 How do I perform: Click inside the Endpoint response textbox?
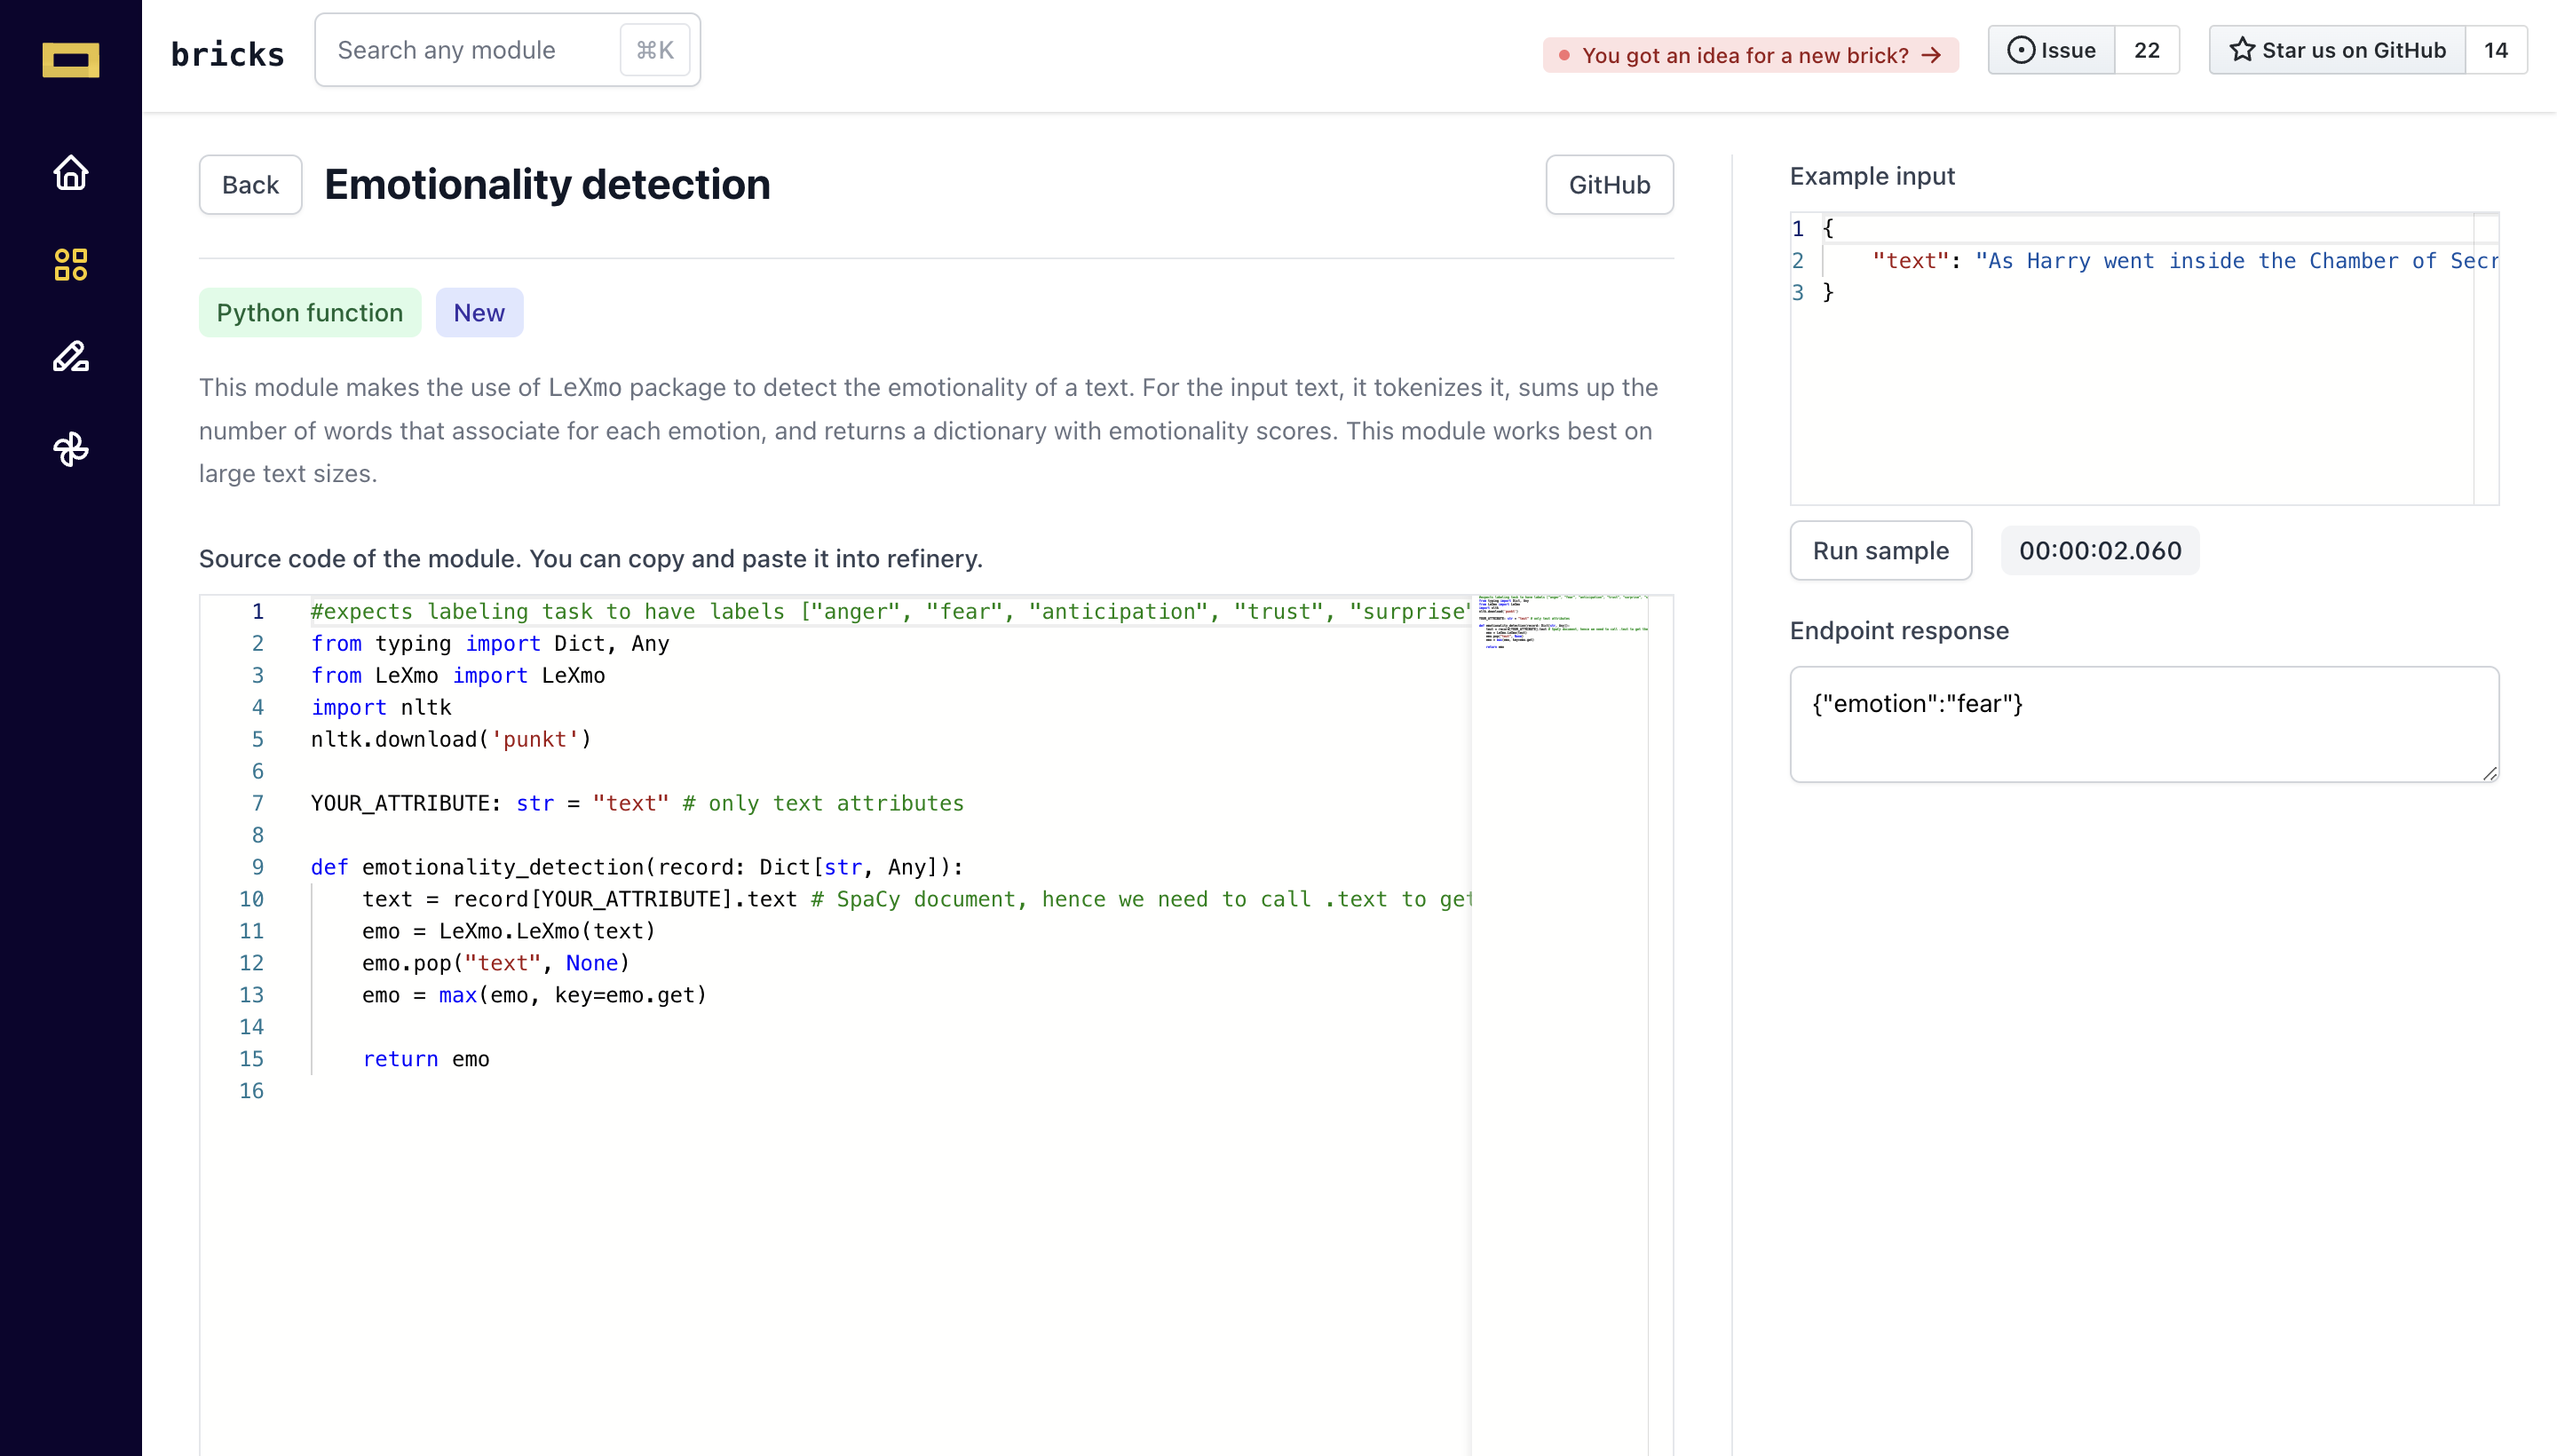2143,724
